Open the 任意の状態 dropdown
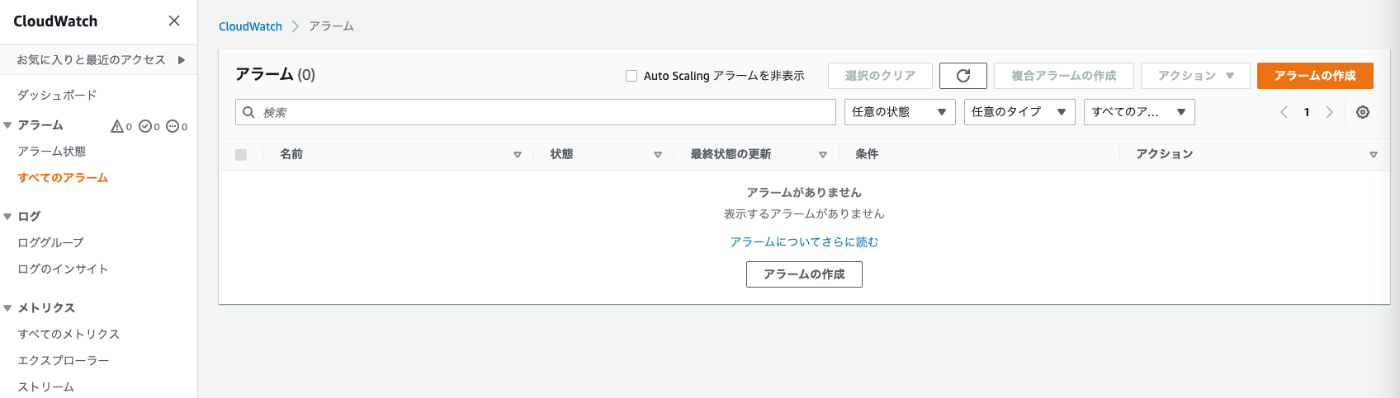The image size is (1400, 398). point(900,112)
